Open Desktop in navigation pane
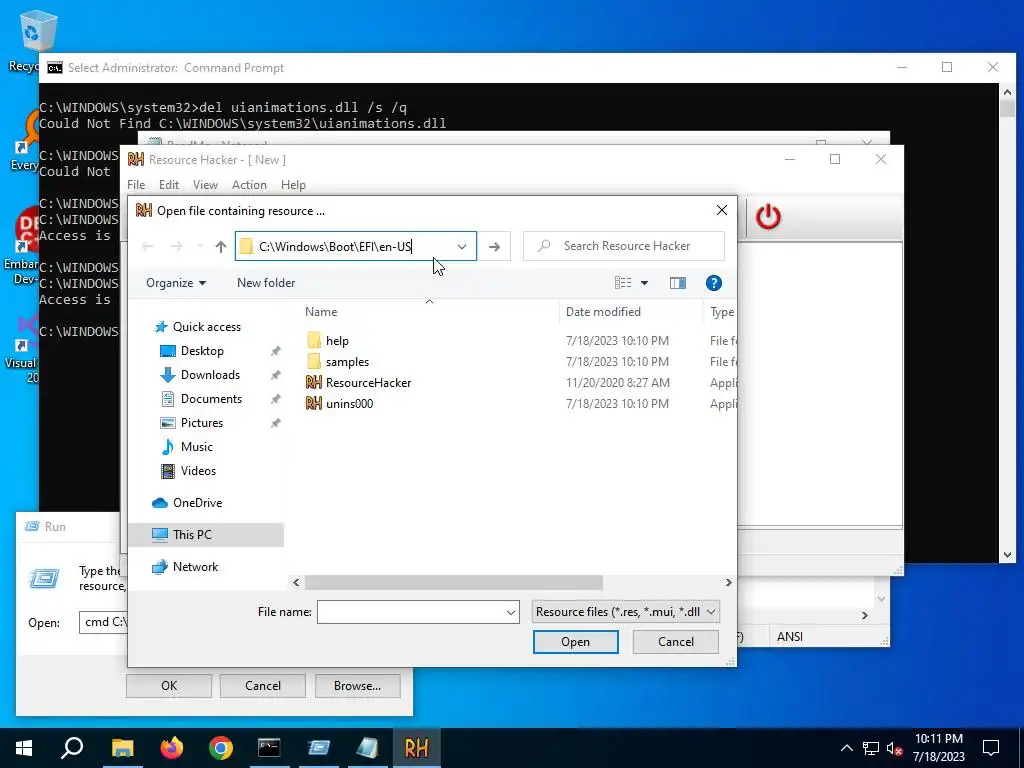The image size is (1024, 768). [202, 351]
